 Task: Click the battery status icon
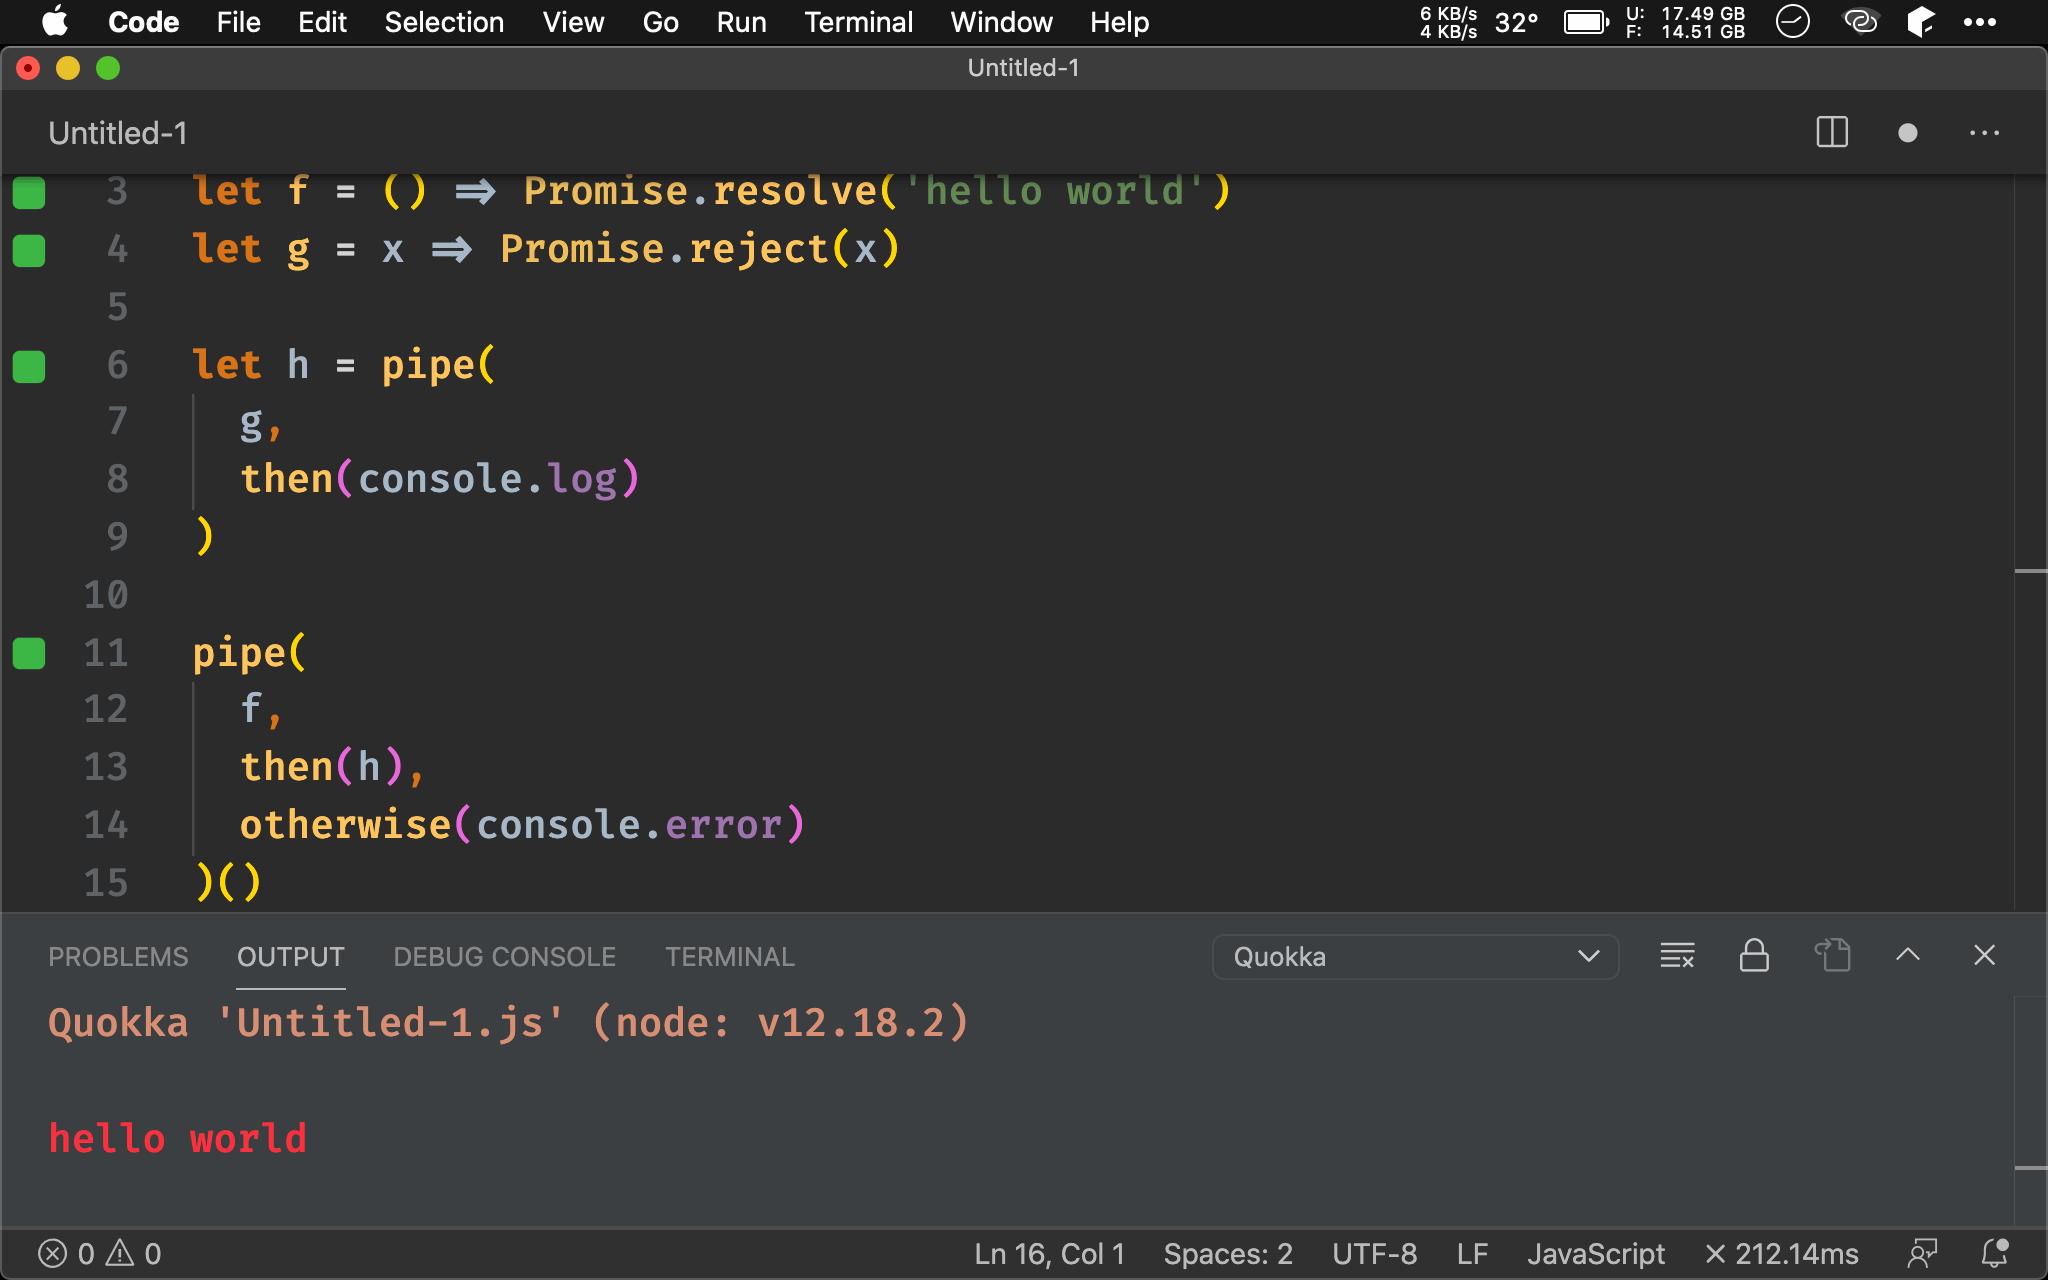(x=1586, y=22)
